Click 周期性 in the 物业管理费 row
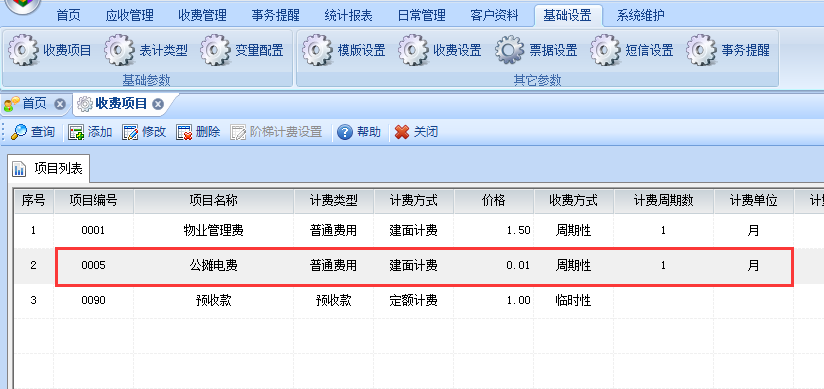 [x=573, y=231]
